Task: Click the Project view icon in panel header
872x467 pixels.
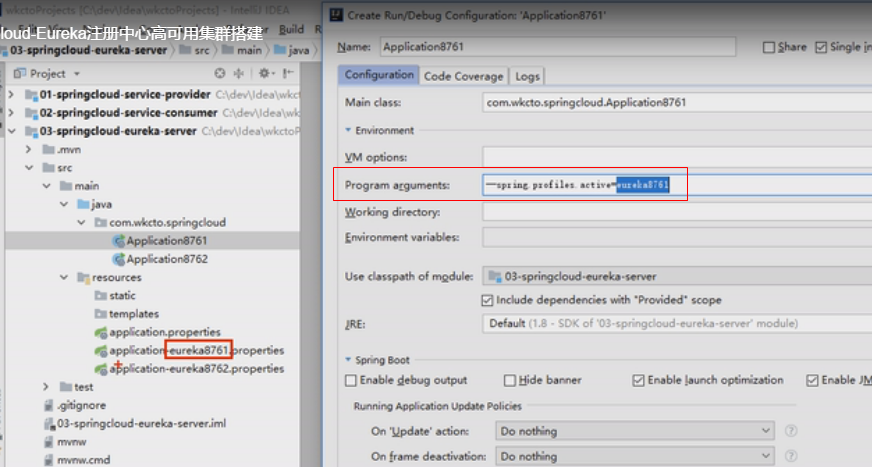Action: [x=20, y=73]
